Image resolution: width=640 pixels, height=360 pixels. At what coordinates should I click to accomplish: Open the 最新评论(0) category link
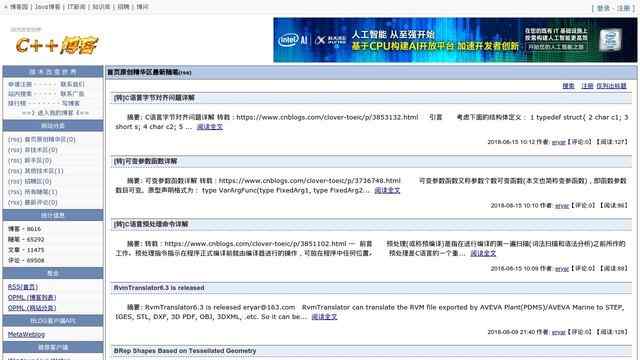[x=41, y=202]
